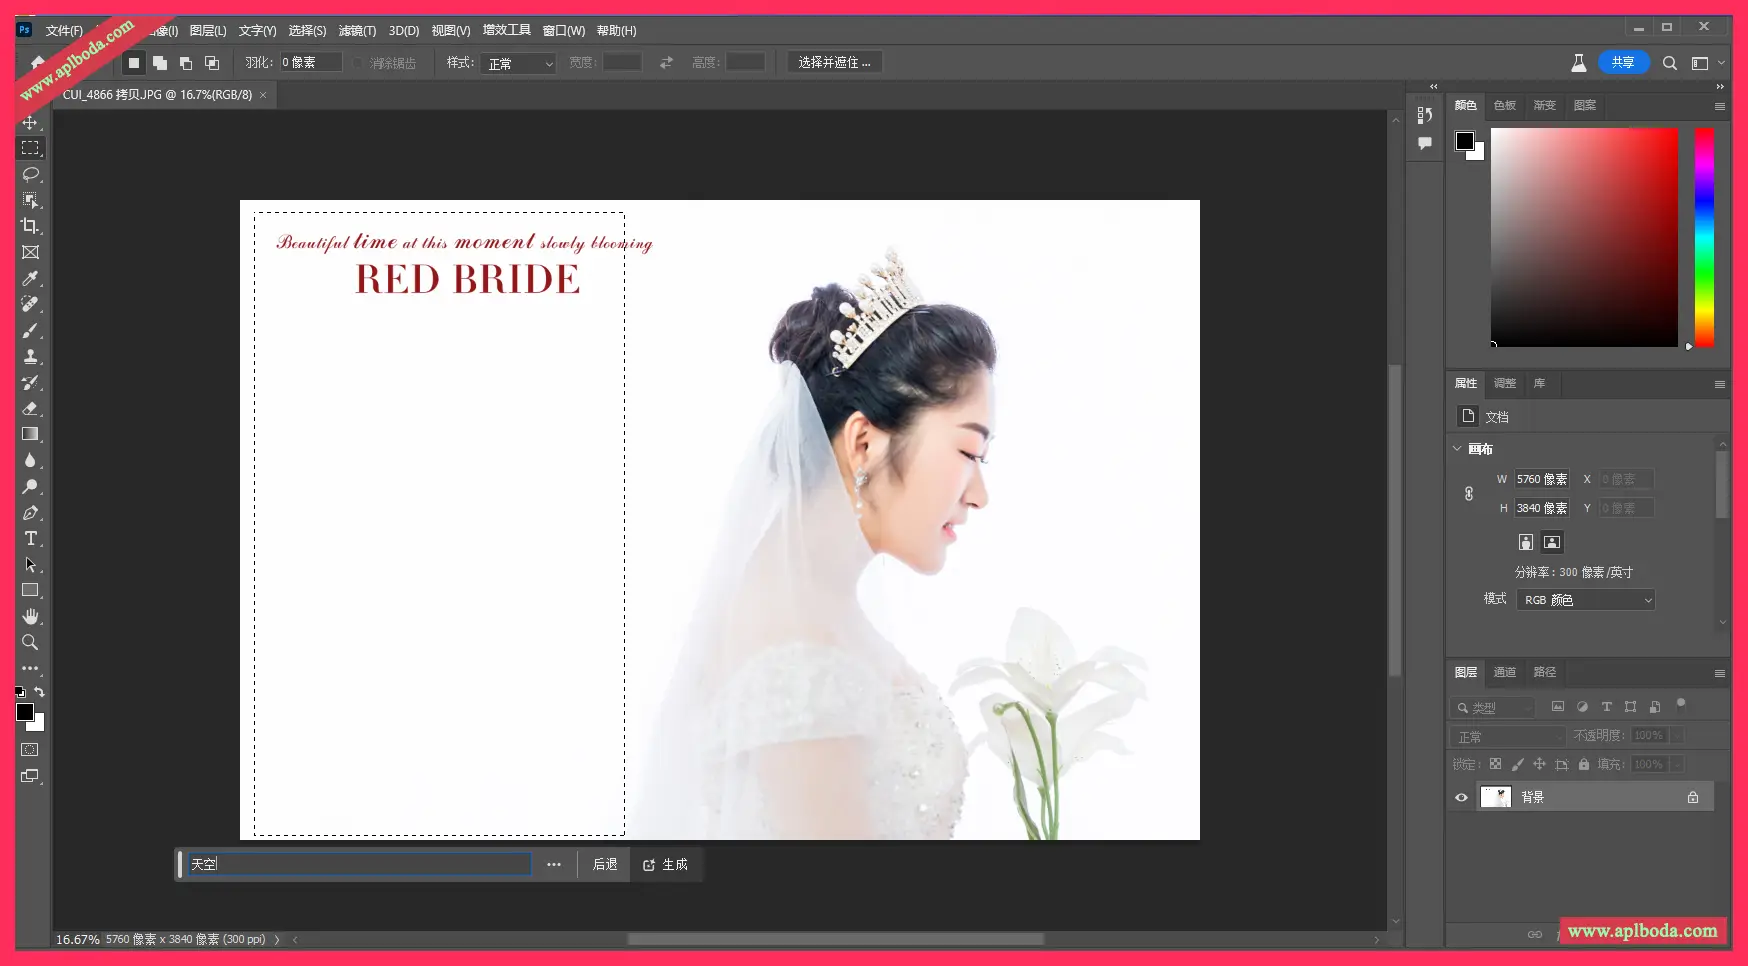Select the Pen tool

tap(31, 513)
